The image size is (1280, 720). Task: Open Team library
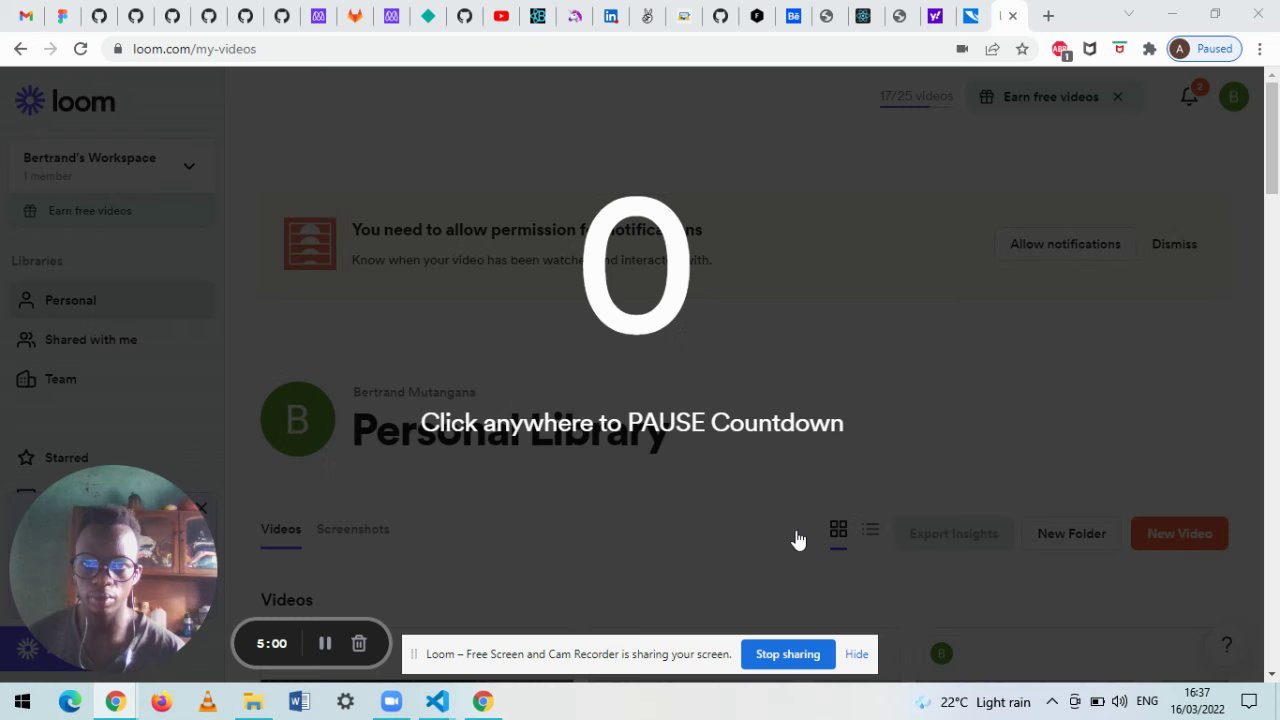tap(113, 379)
